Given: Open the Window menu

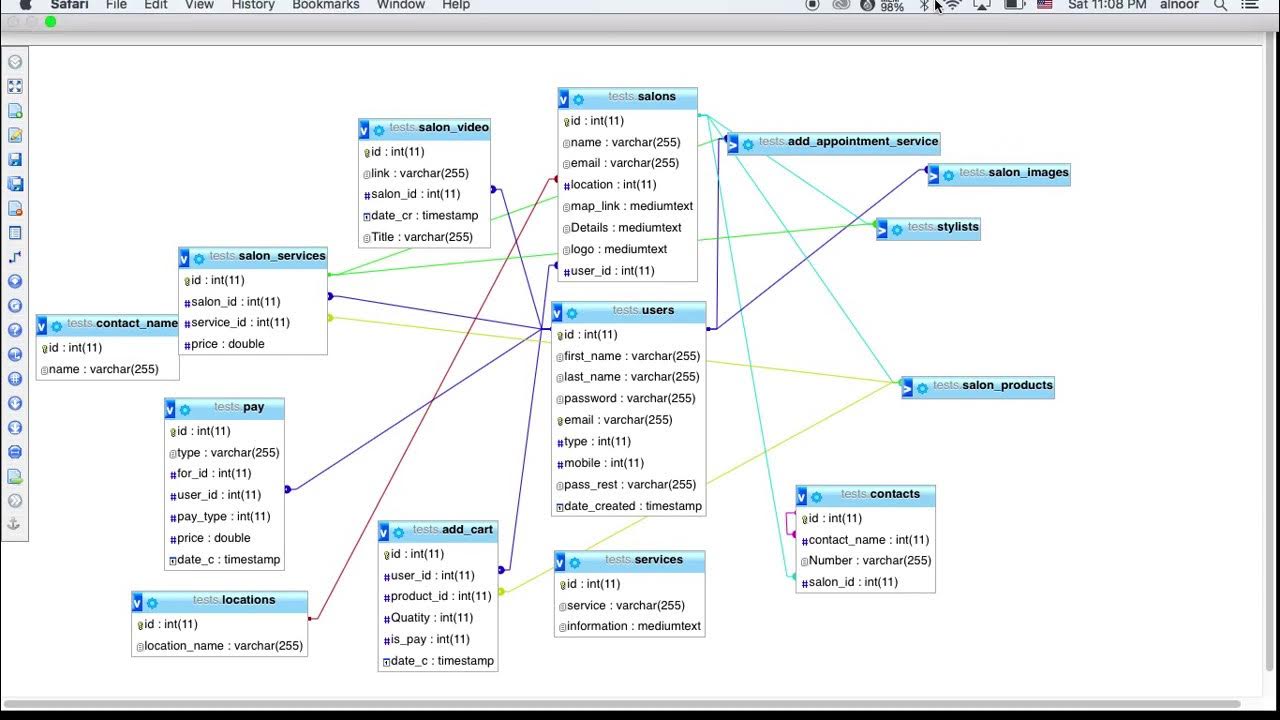Looking at the screenshot, I should click(400, 5).
